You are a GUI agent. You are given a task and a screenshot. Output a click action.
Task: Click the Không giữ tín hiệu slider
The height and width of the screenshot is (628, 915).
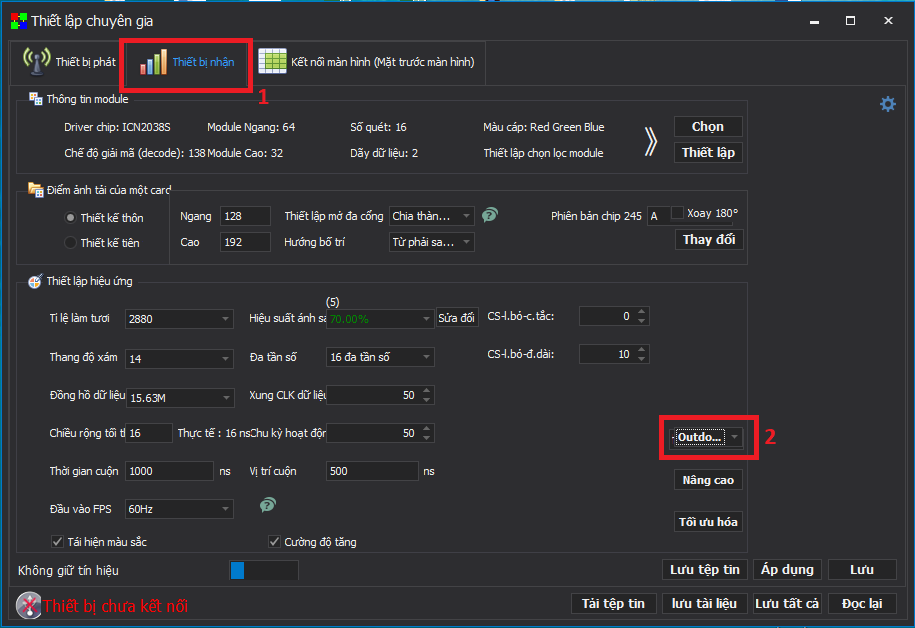point(264,570)
